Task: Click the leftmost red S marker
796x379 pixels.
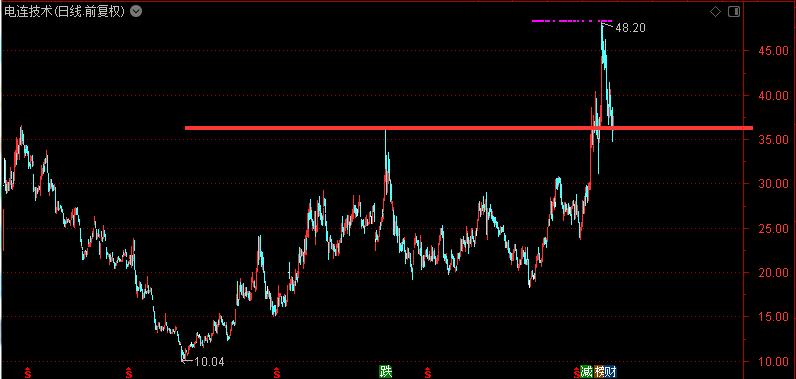Action: (28, 372)
